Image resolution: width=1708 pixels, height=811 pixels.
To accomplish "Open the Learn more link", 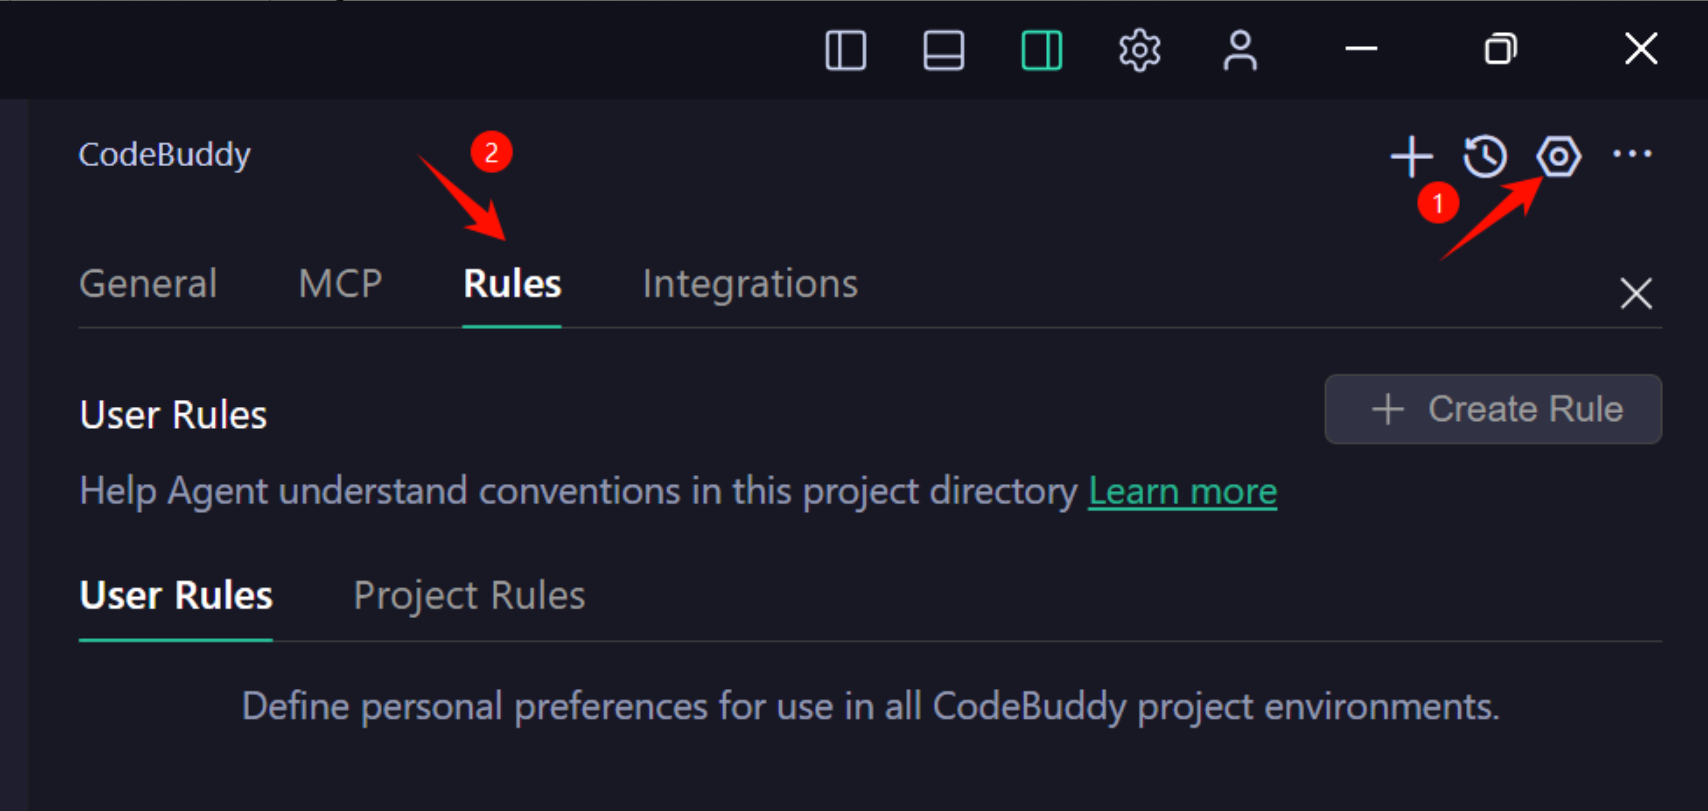I will (1182, 491).
